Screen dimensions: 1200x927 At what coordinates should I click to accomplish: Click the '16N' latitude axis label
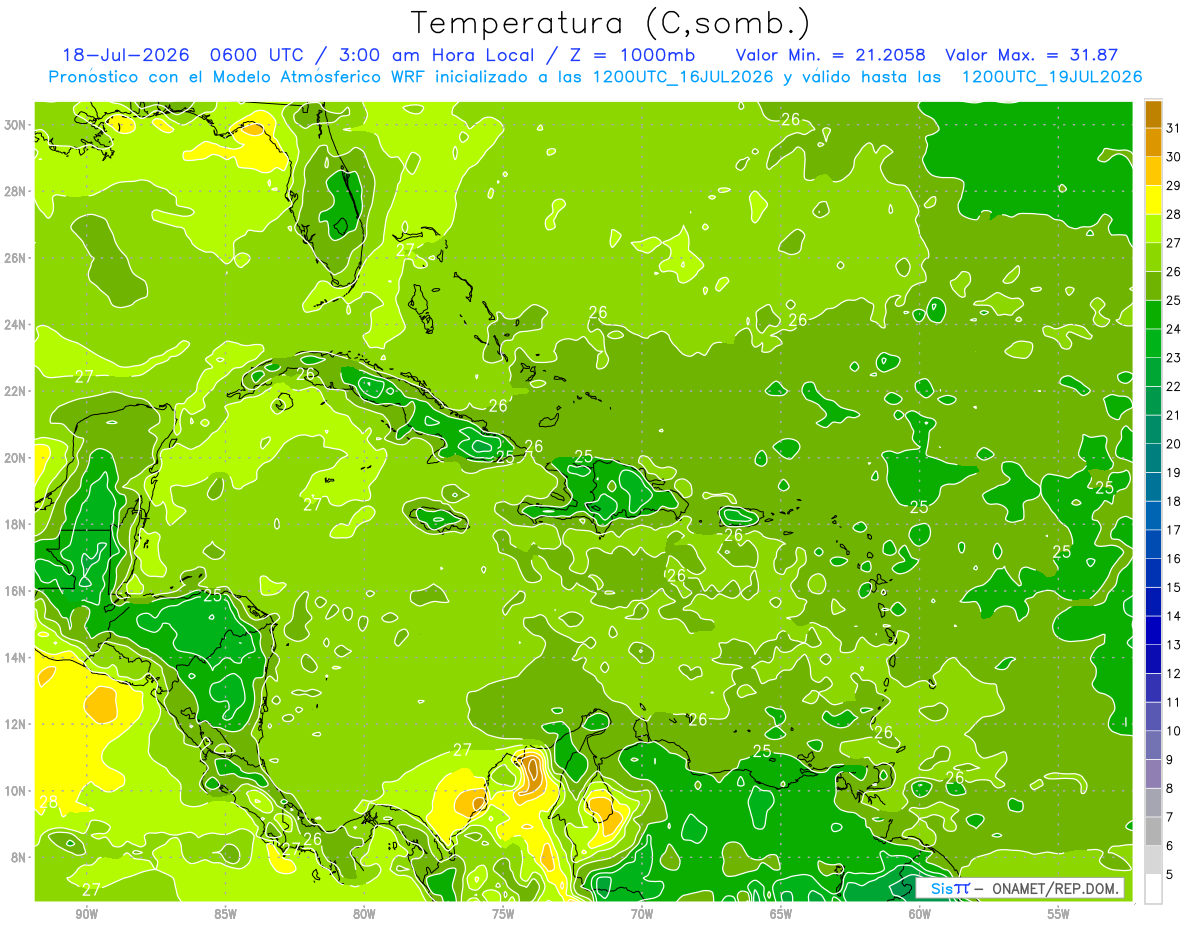[15, 591]
